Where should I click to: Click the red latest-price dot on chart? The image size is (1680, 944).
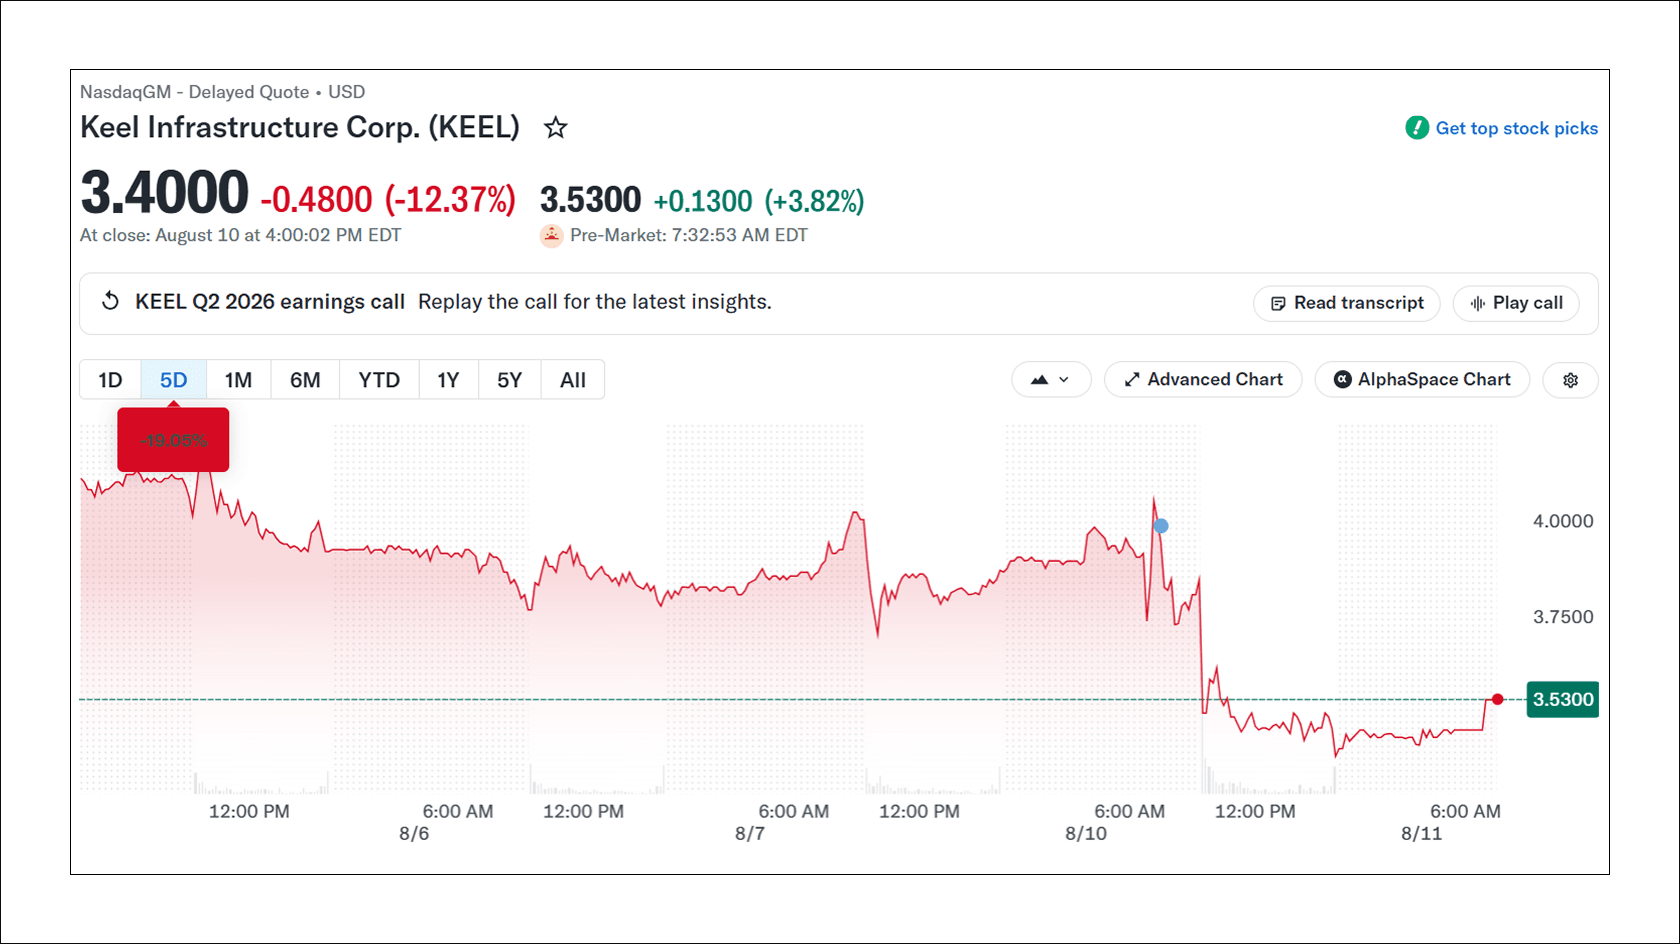click(1497, 699)
